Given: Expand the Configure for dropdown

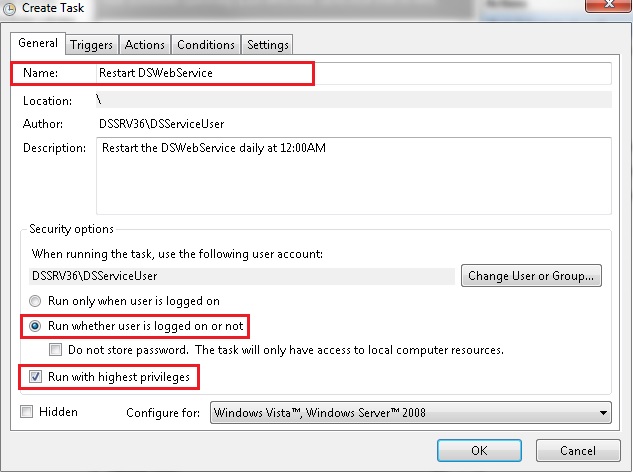Looking at the screenshot, I should 410,413.
